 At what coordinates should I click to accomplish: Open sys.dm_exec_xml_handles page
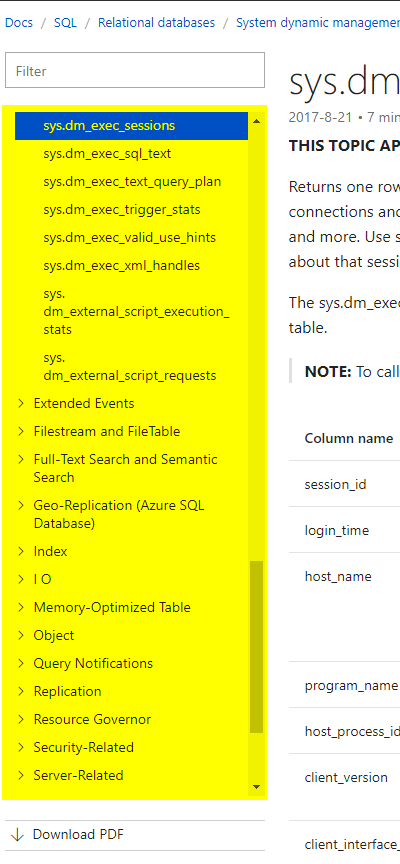coord(121,266)
